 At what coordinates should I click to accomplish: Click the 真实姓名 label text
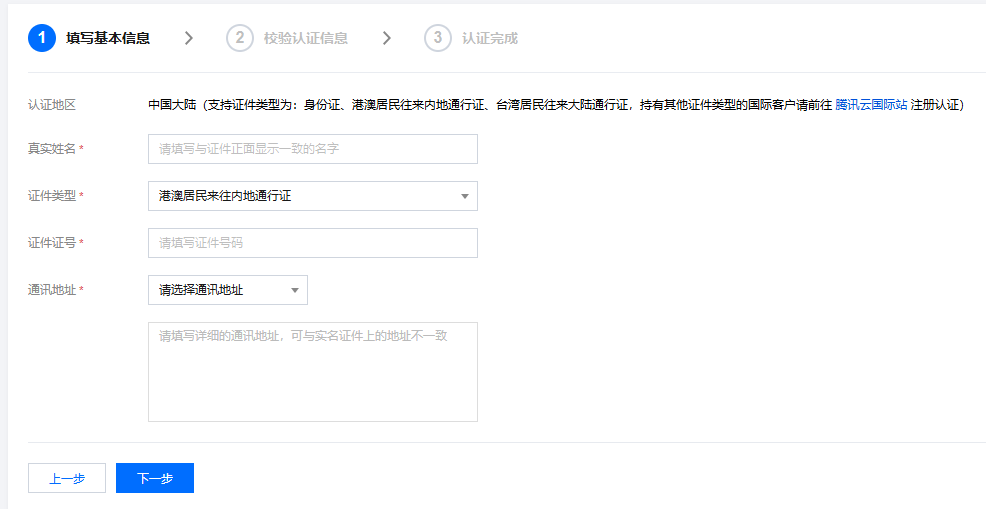pos(52,149)
